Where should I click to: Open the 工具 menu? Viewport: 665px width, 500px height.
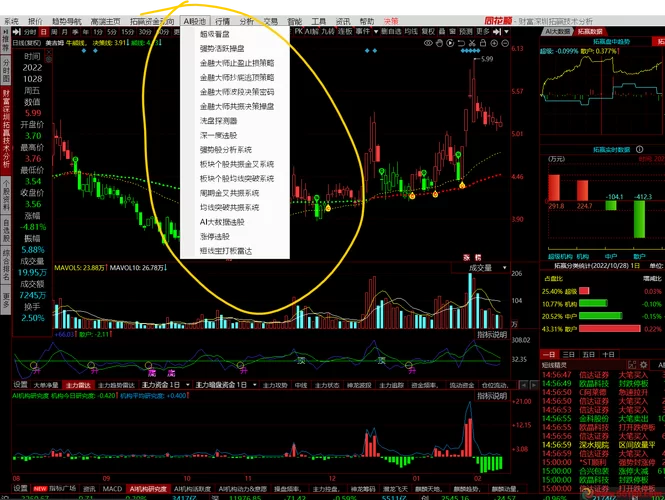point(319,21)
